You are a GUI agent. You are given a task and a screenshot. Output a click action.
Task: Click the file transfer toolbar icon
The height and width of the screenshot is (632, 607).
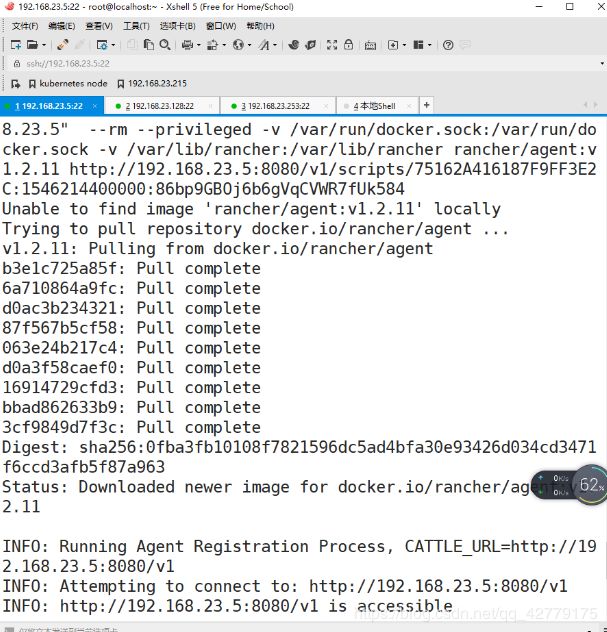click(212, 45)
